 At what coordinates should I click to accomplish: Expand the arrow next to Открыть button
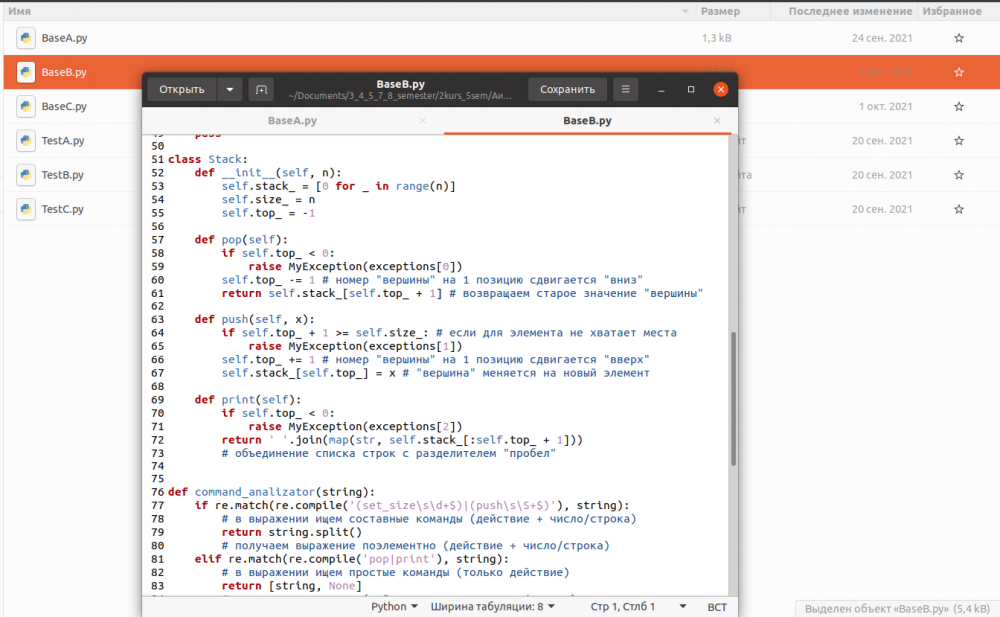point(229,89)
